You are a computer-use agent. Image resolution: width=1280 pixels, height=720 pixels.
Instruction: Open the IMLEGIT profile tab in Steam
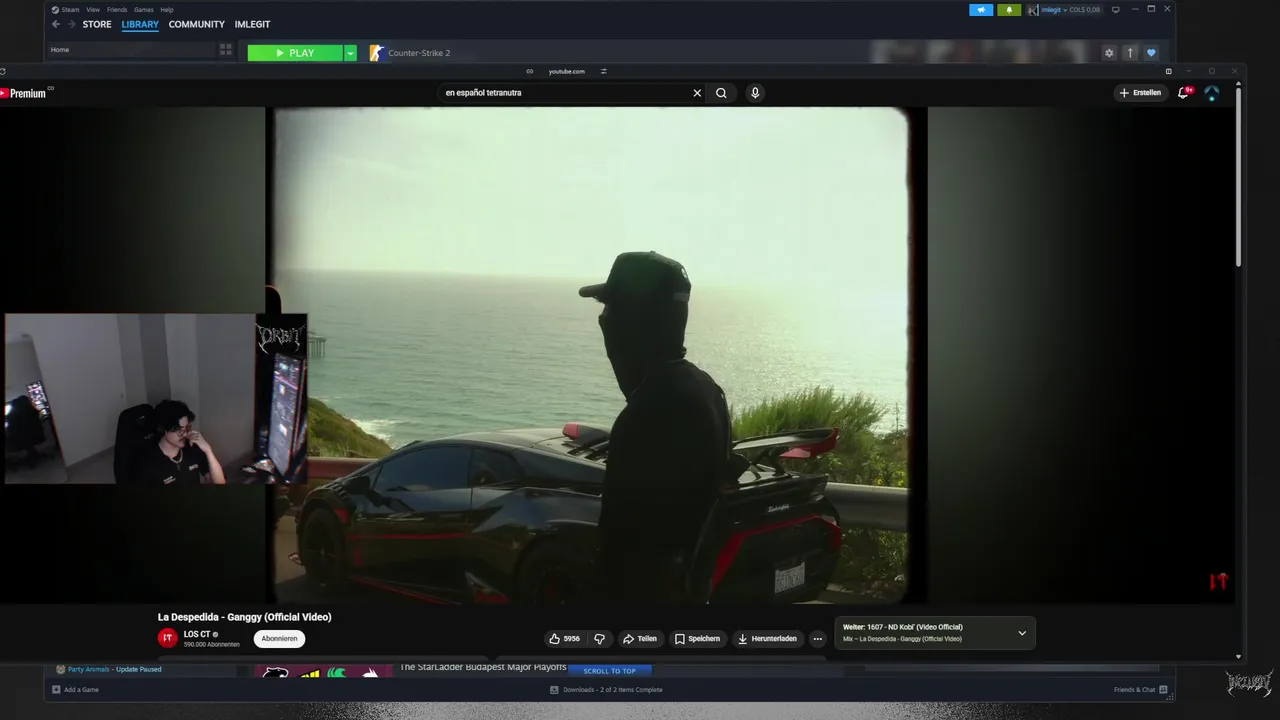pyautogui.click(x=252, y=24)
